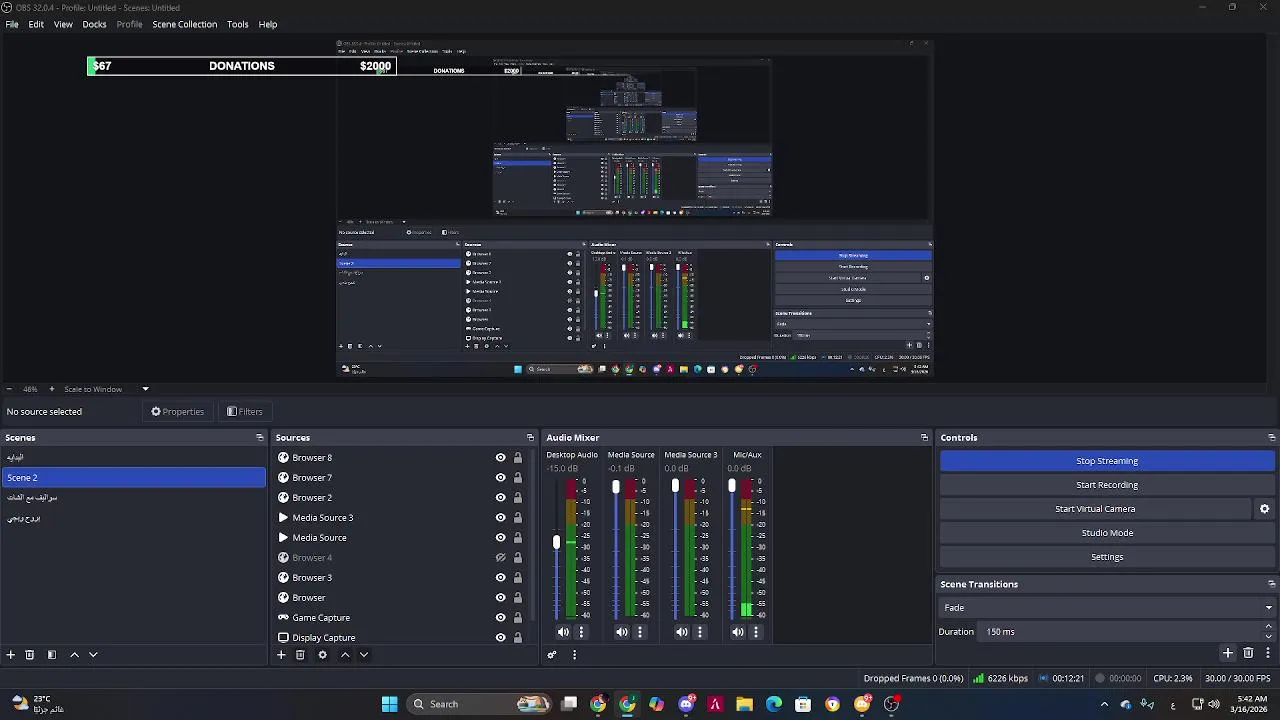The image size is (1280, 720).
Task: Adjust Desktop Audio volume slider
Action: tap(557, 542)
